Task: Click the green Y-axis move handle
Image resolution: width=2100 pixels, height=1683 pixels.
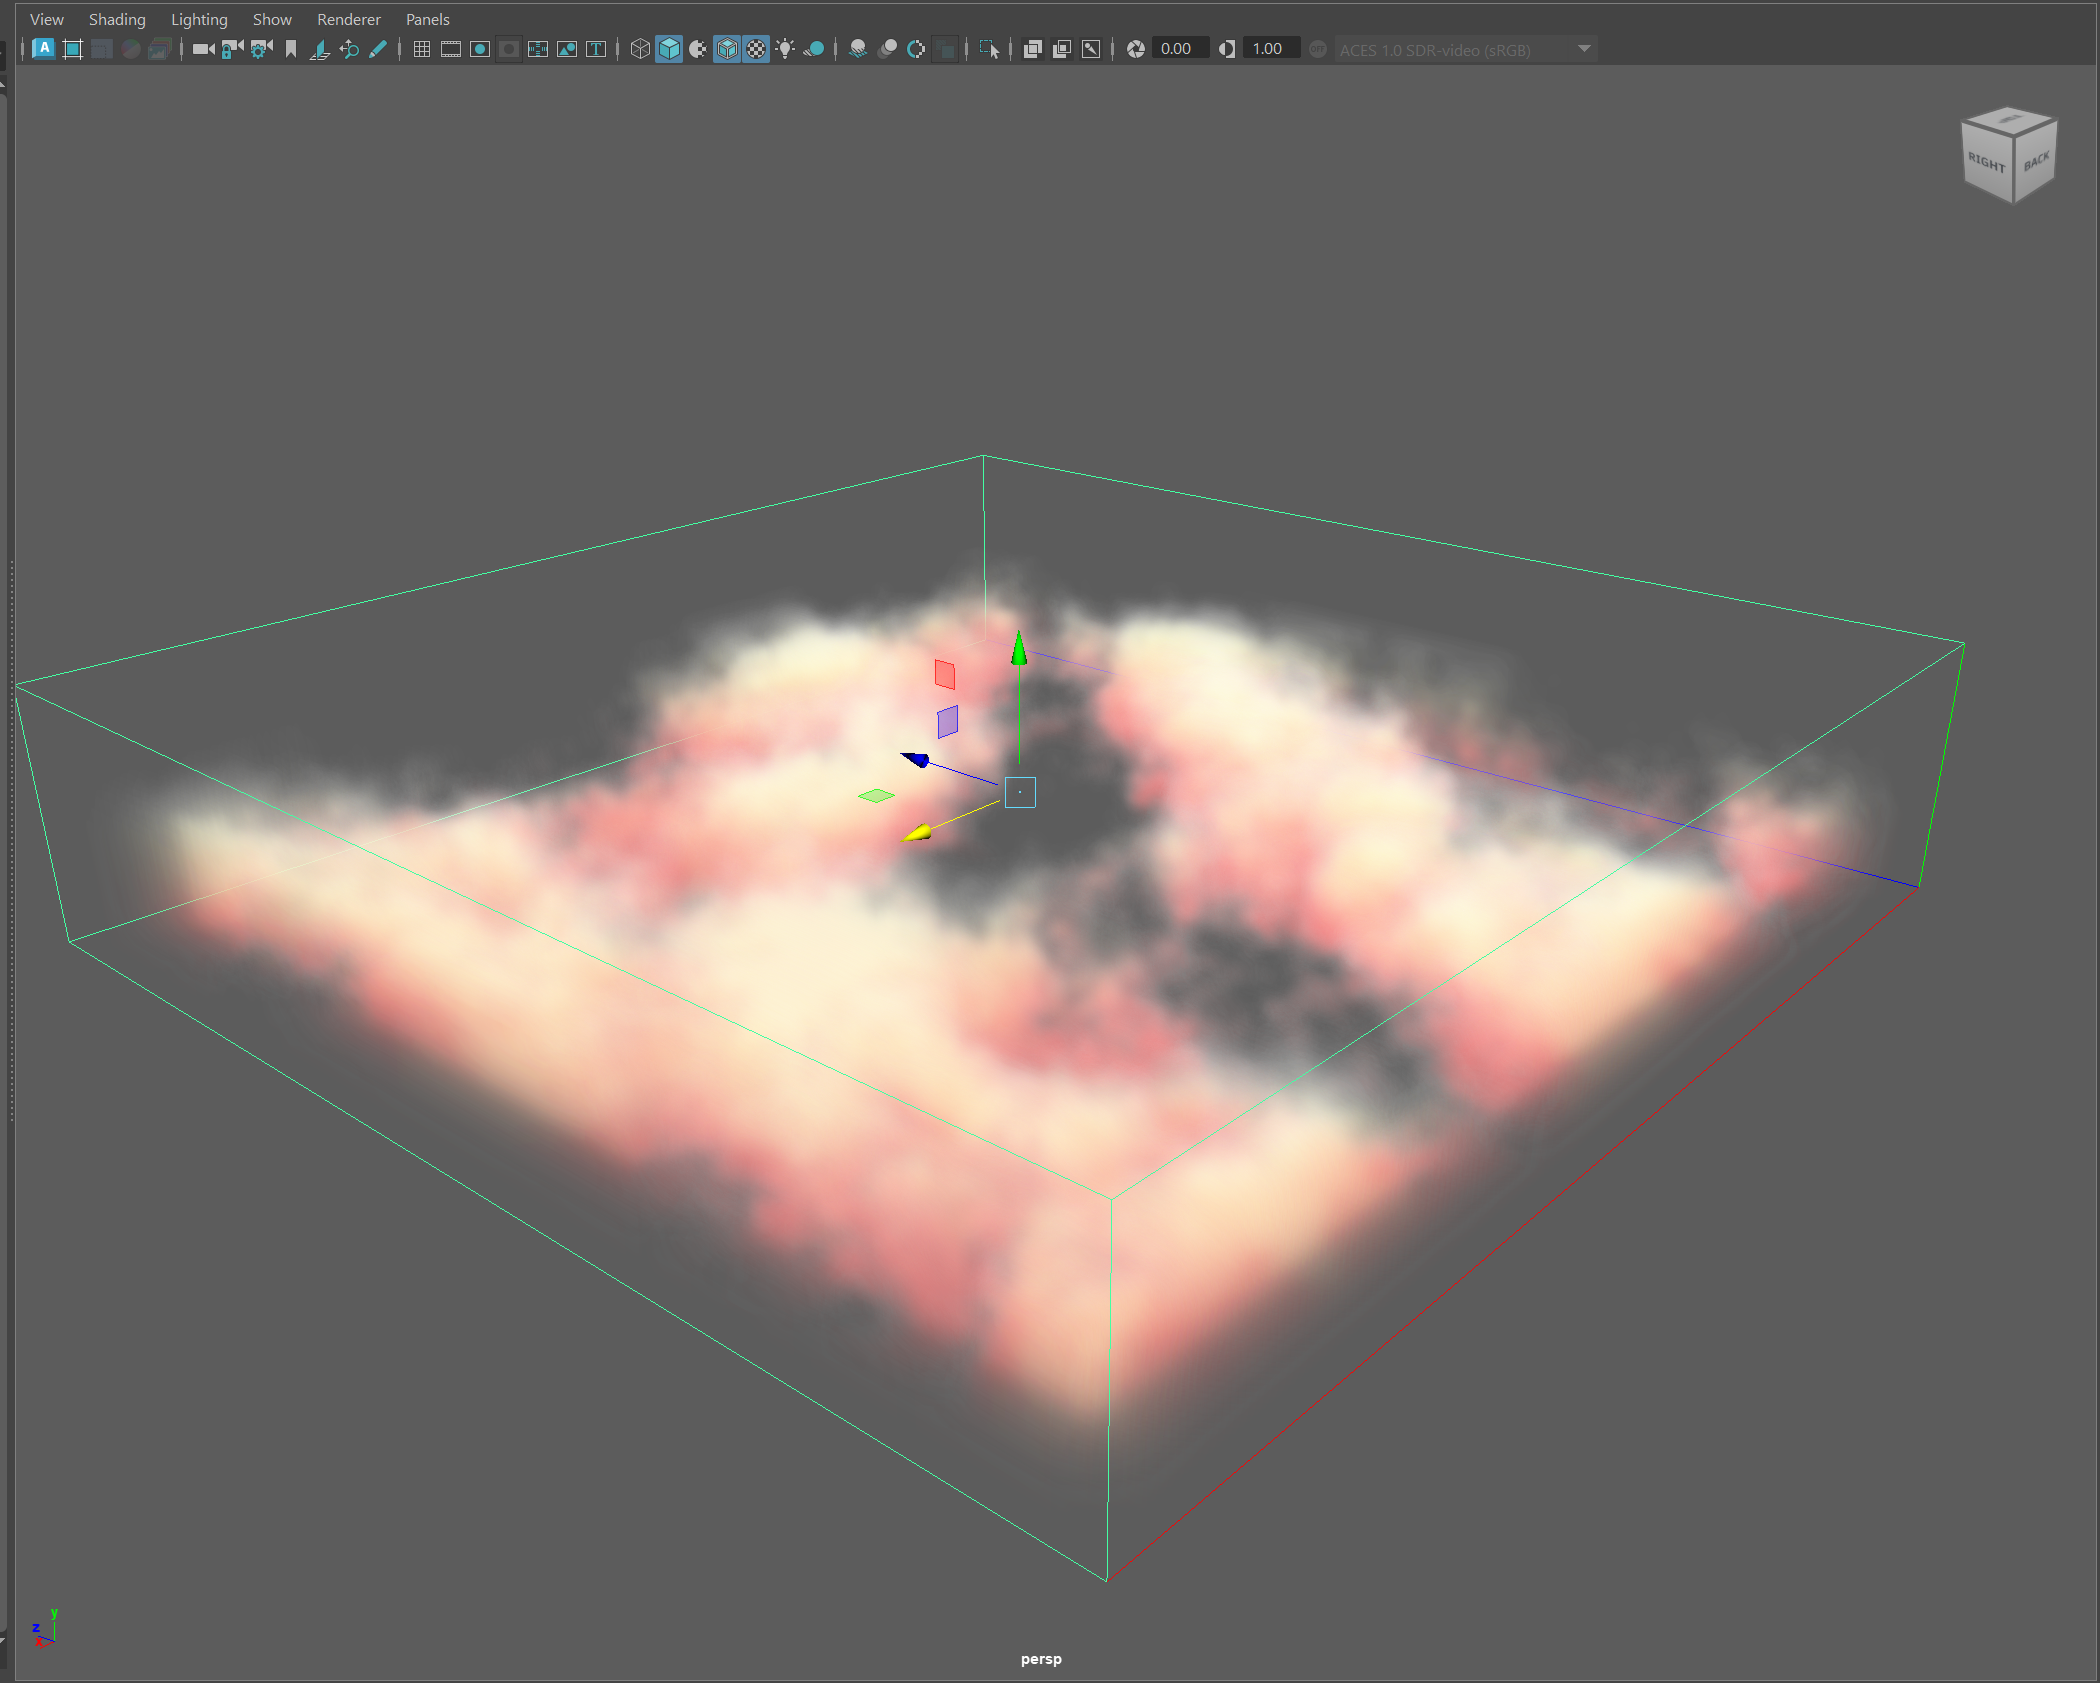Action: [1018, 649]
